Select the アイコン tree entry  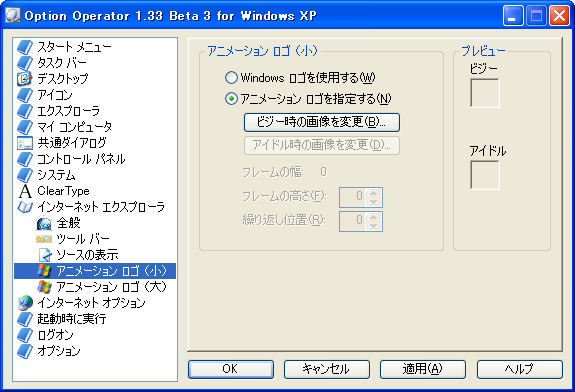coord(55,95)
